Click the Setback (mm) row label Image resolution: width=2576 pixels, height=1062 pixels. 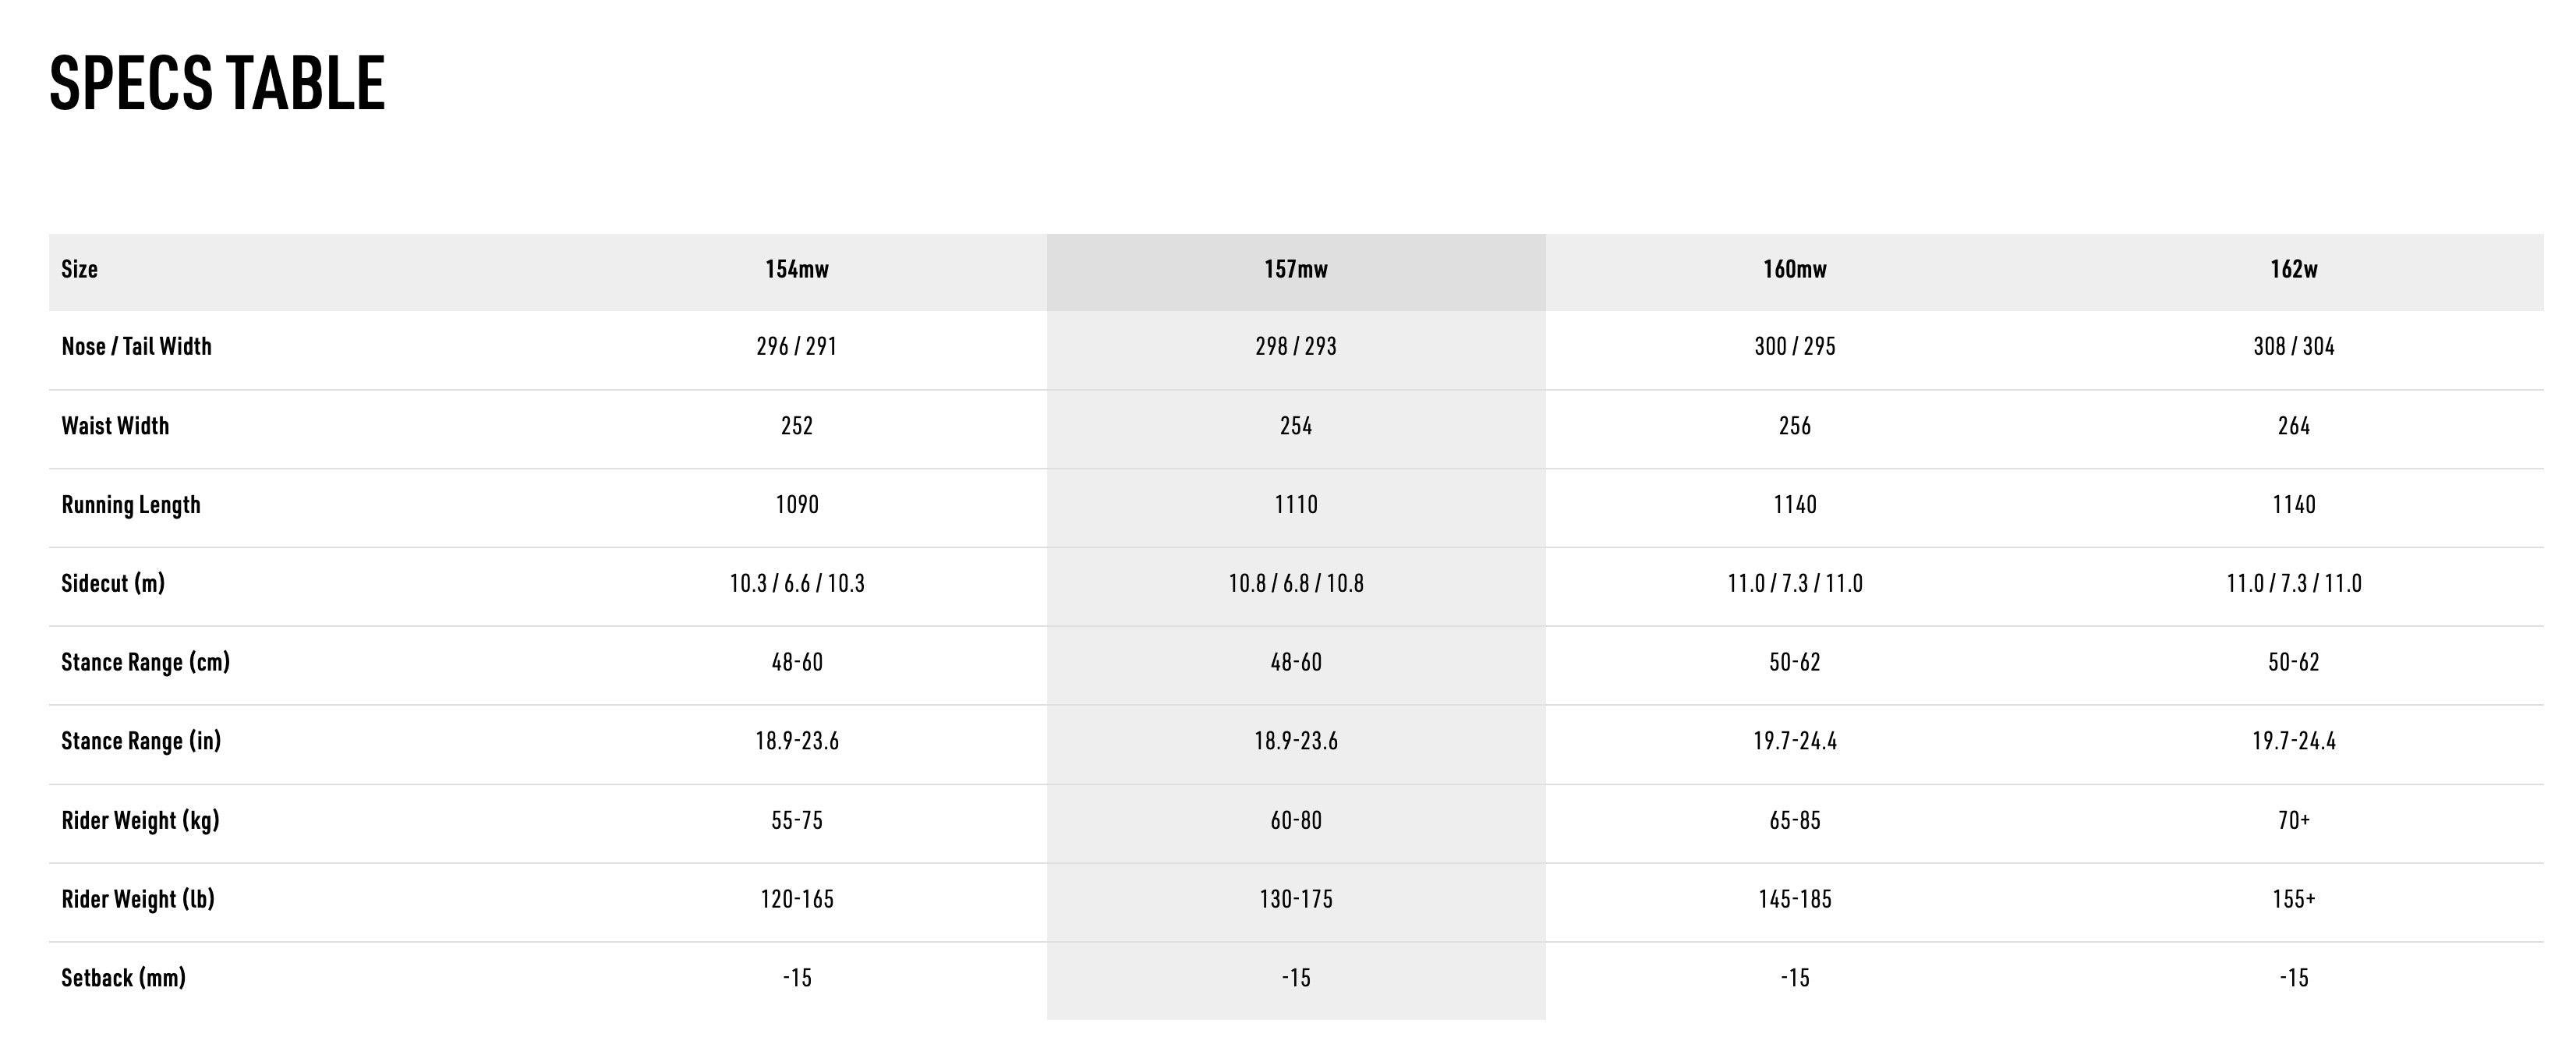123,978
